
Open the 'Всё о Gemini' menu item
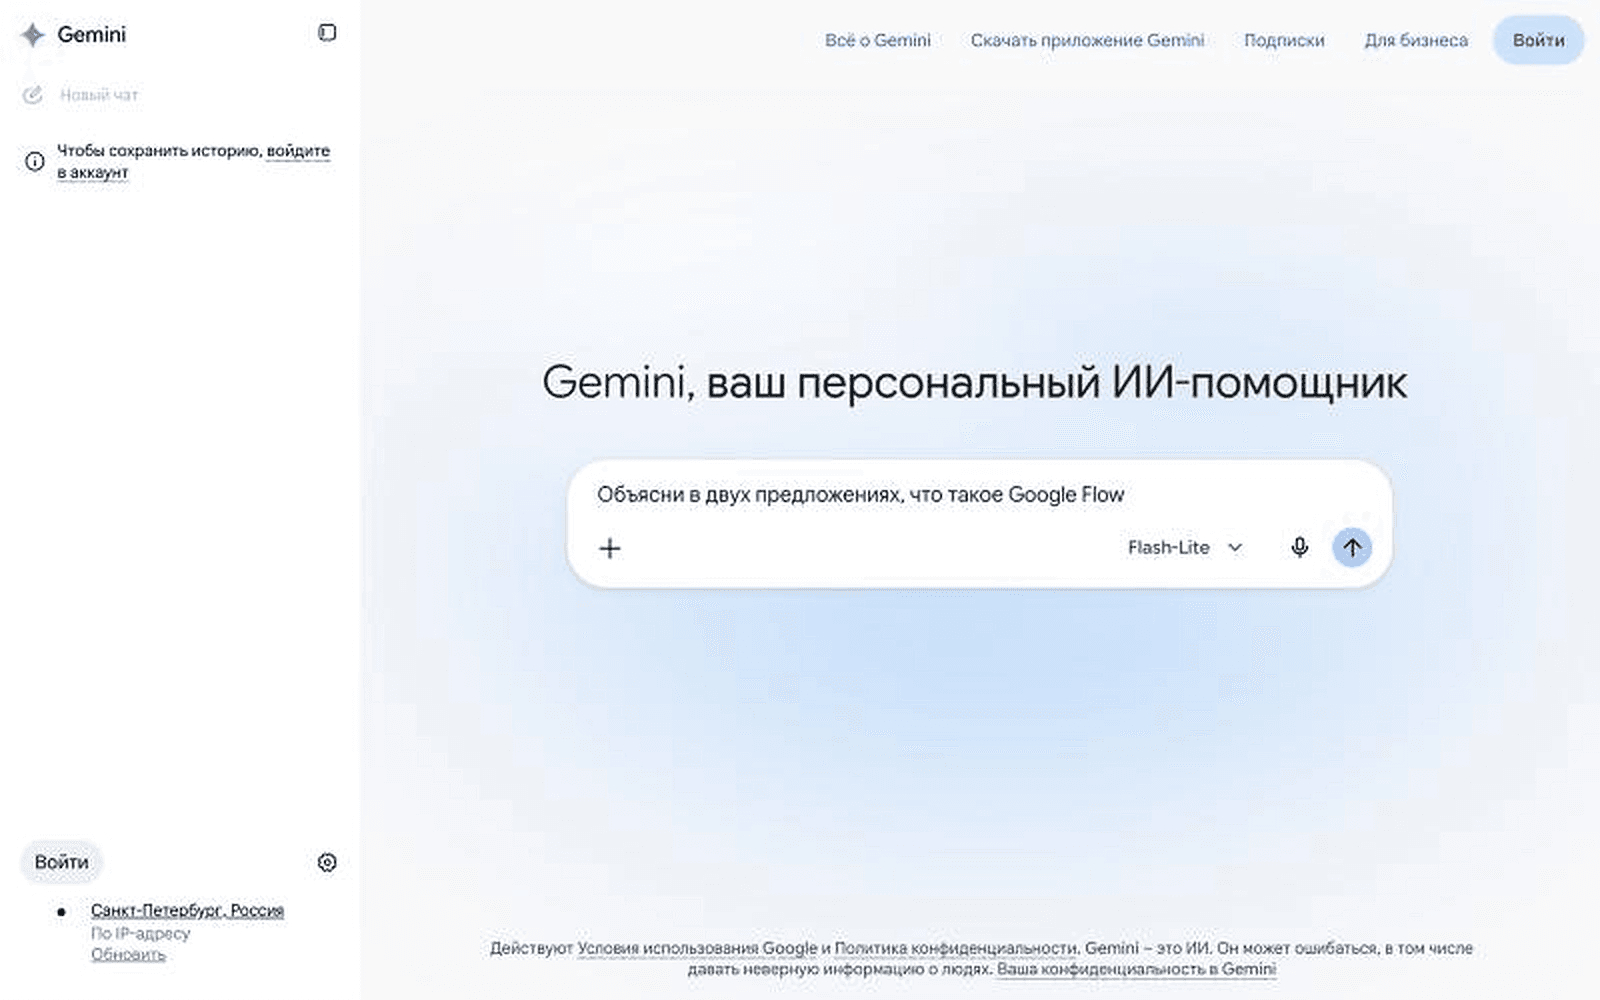point(878,41)
